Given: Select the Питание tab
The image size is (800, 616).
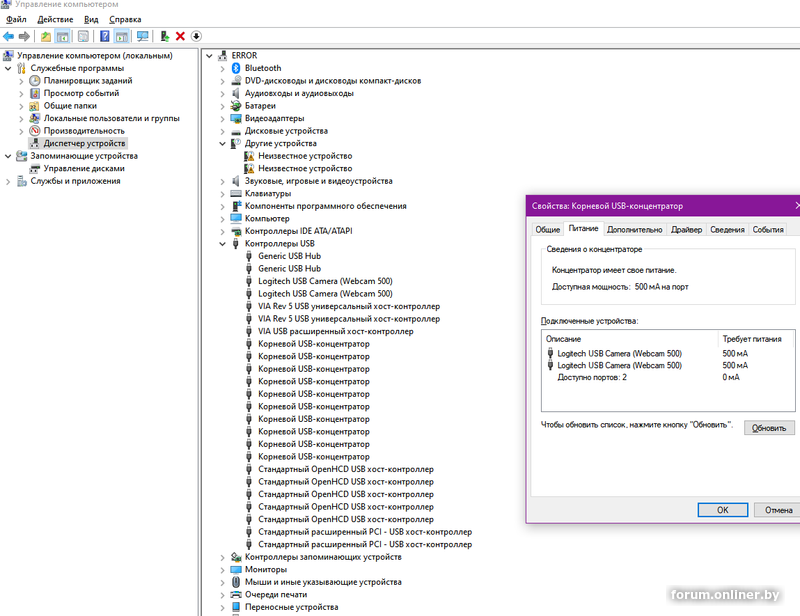Looking at the screenshot, I should [x=583, y=229].
